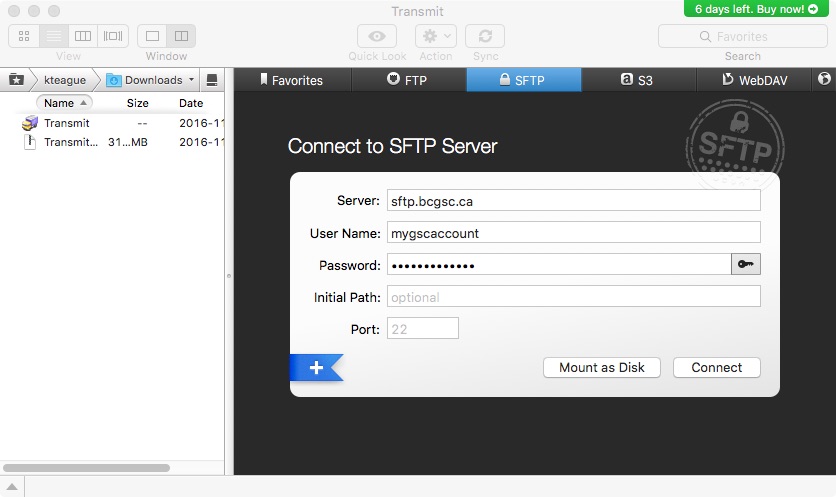
Task: Click the globe icon after WebDAV
Action: 824,79
